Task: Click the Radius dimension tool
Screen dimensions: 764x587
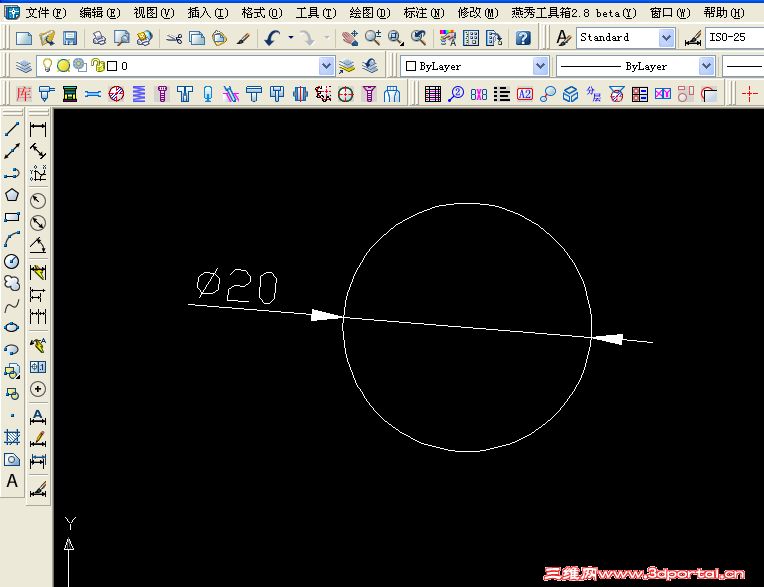Action: [x=38, y=201]
